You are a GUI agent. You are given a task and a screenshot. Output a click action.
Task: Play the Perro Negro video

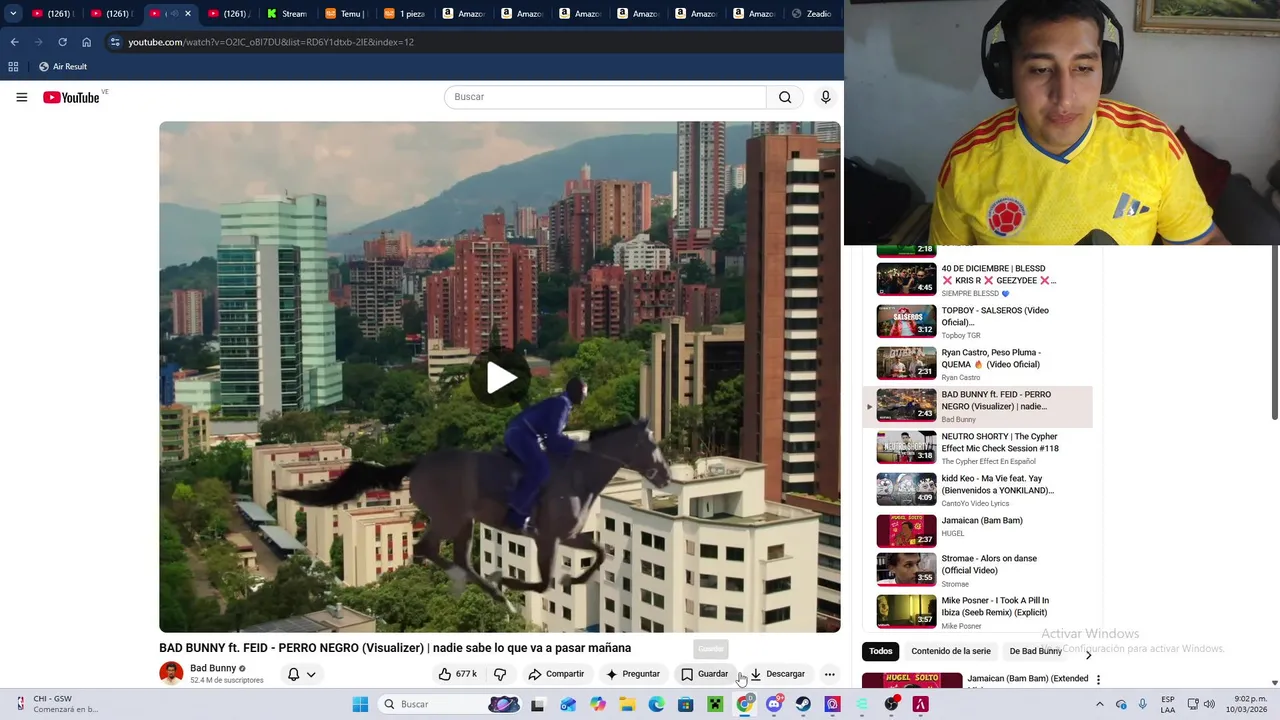[x=500, y=377]
